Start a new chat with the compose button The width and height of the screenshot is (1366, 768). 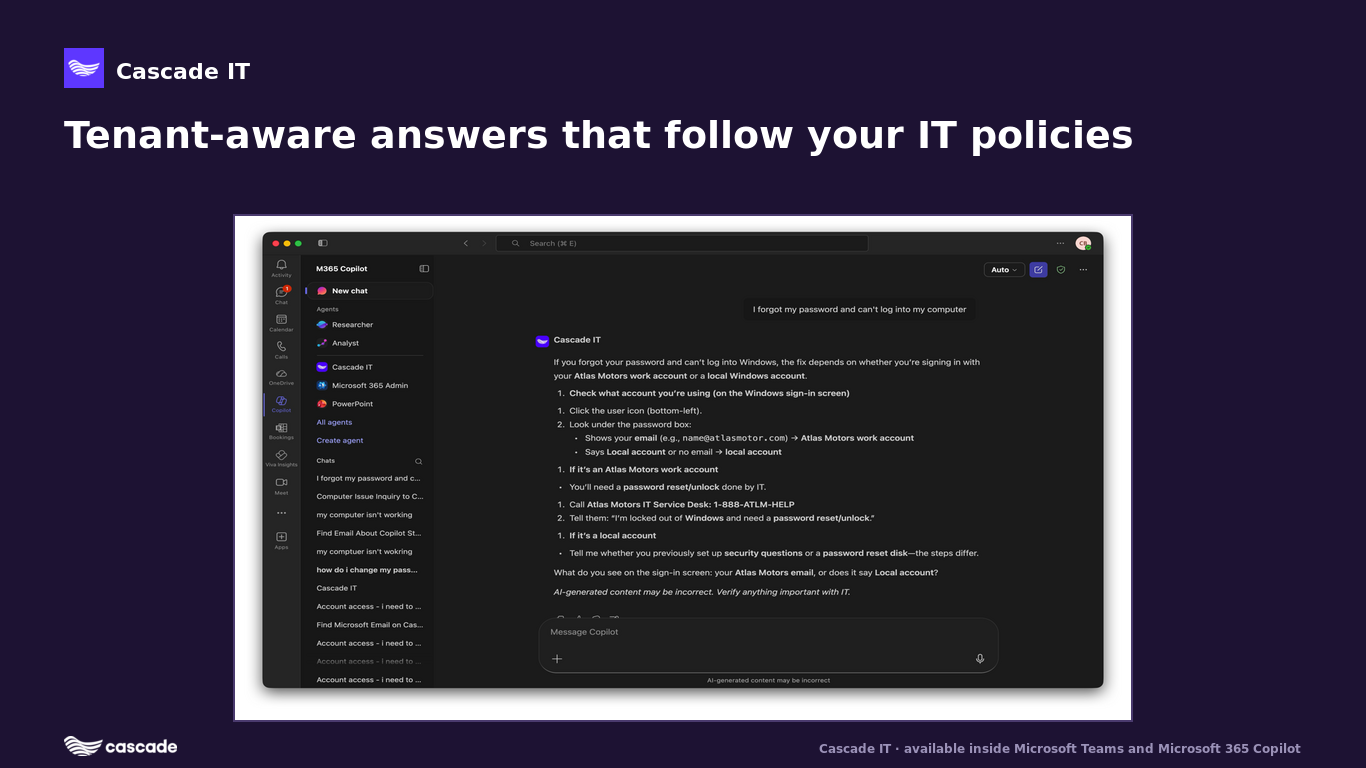click(1038, 270)
